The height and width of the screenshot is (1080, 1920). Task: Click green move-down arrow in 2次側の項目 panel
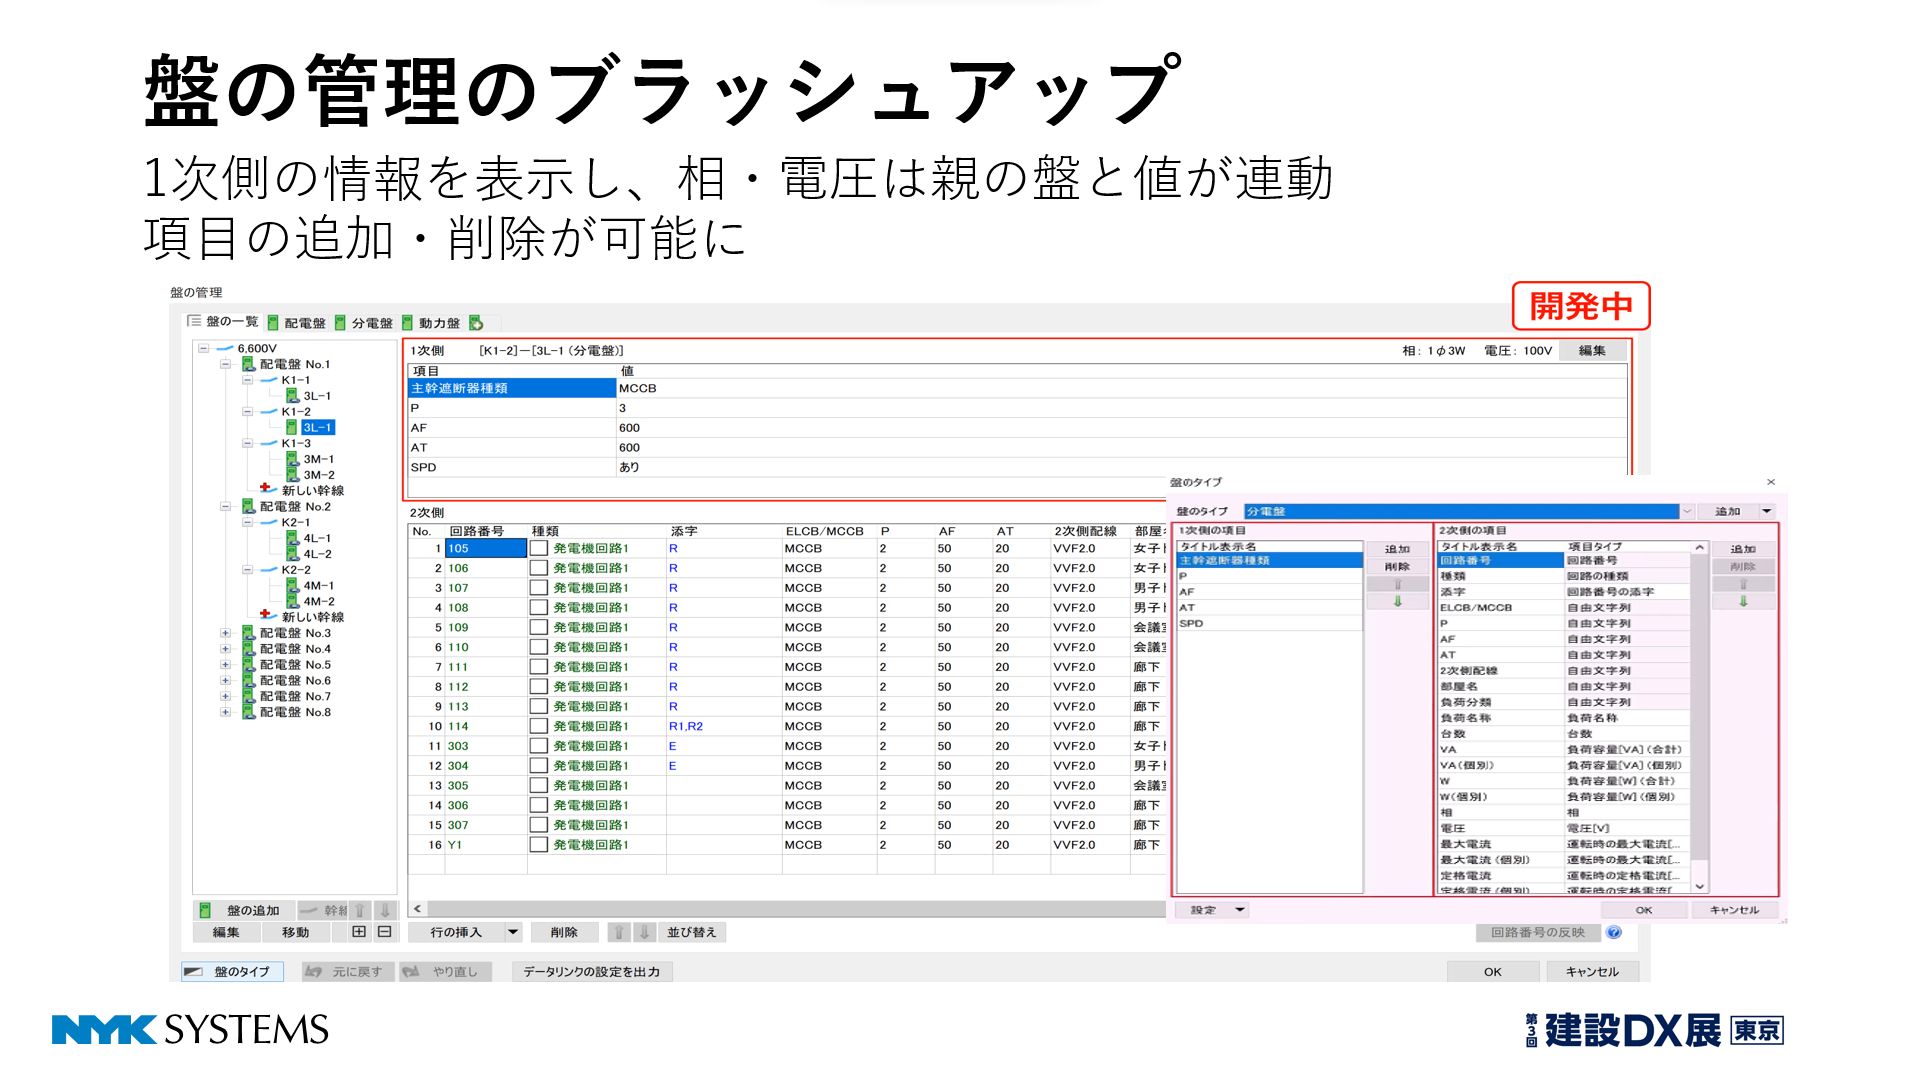click(x=1743, y=601)
